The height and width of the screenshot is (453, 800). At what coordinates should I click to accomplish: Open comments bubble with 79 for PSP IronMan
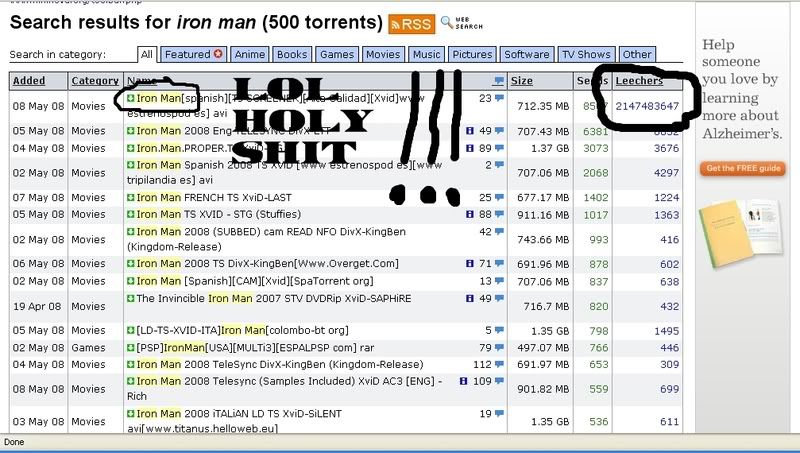tap(499, 347)
